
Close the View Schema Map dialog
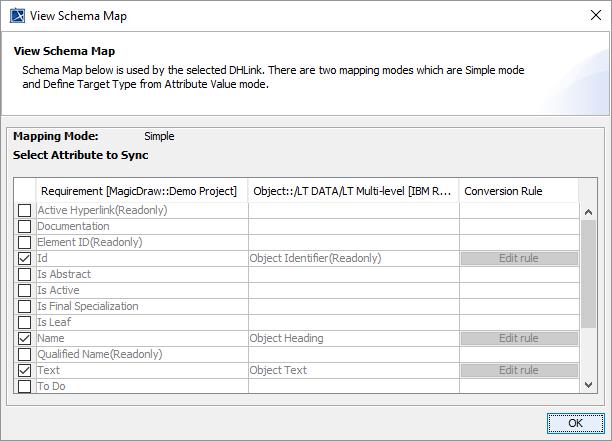click(589, 16)
